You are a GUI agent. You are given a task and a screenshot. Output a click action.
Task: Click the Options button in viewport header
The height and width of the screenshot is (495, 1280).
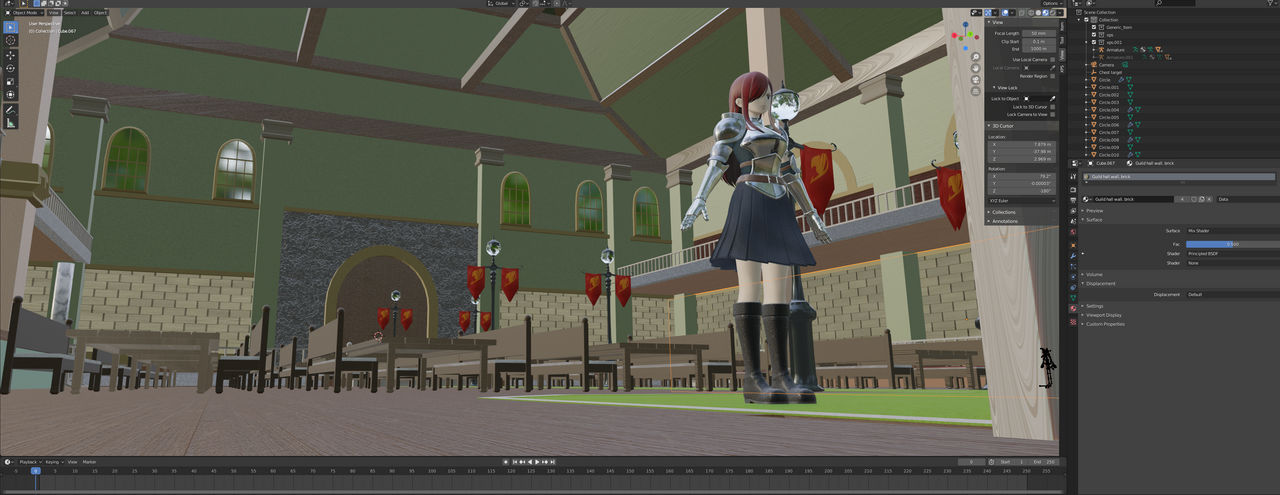(1051, 3)
